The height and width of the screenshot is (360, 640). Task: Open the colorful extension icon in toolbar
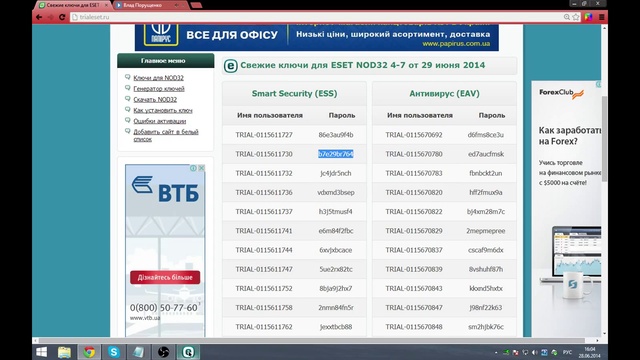[588, 17]
